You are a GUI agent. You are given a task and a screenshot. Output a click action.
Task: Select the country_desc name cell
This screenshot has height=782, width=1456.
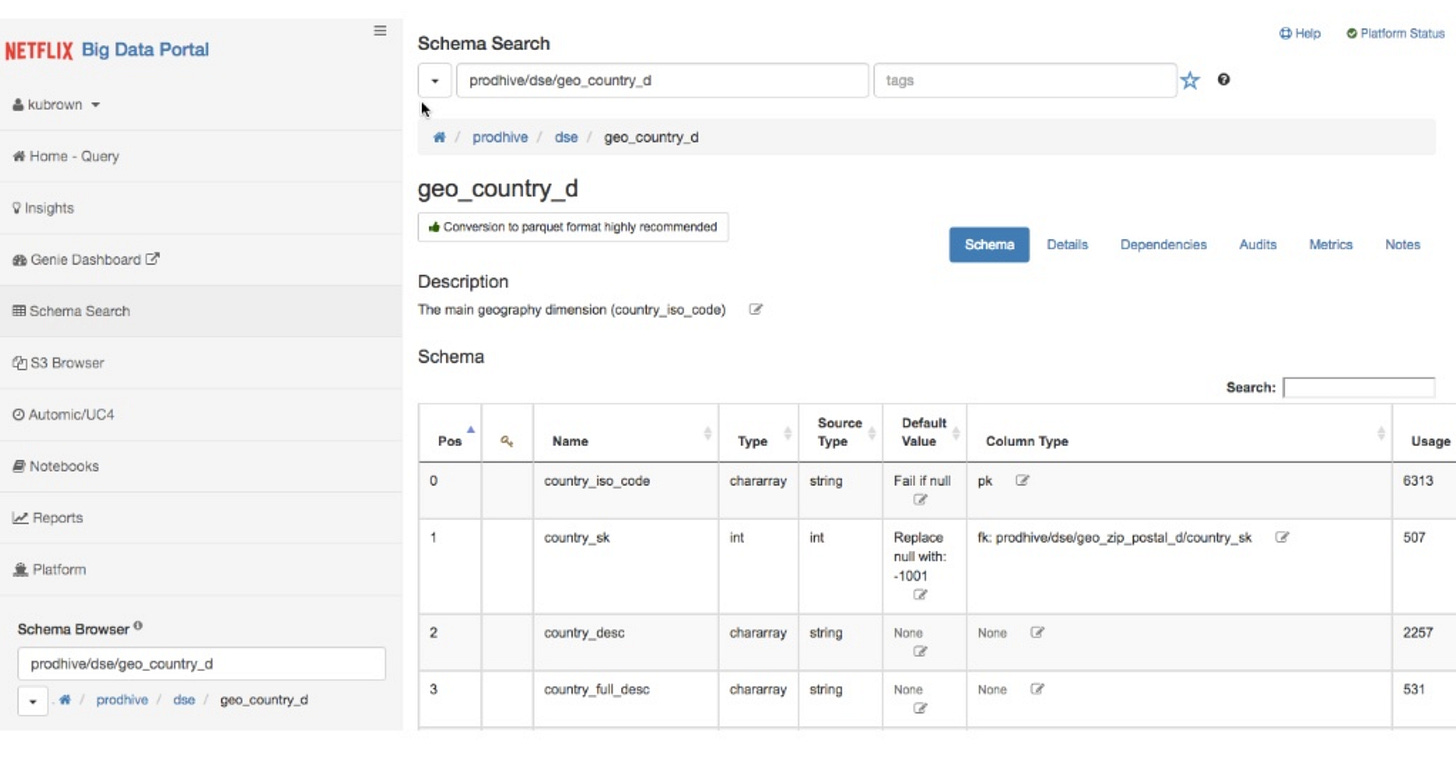point(626,642)
